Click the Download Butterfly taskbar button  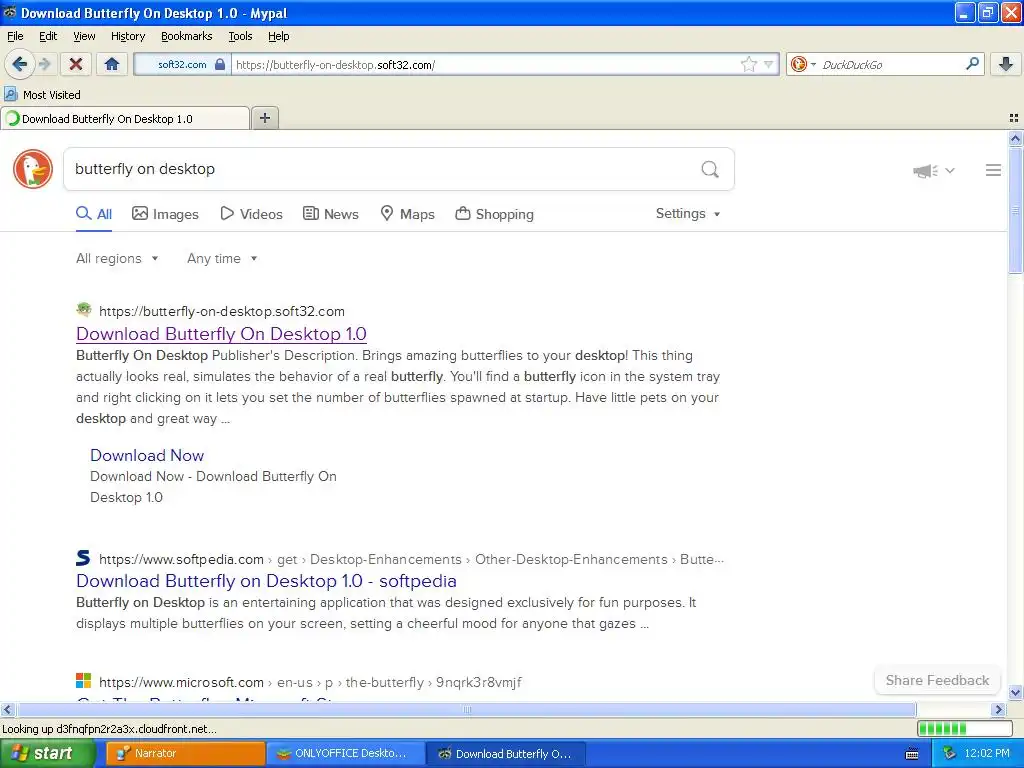coord(506,753)
